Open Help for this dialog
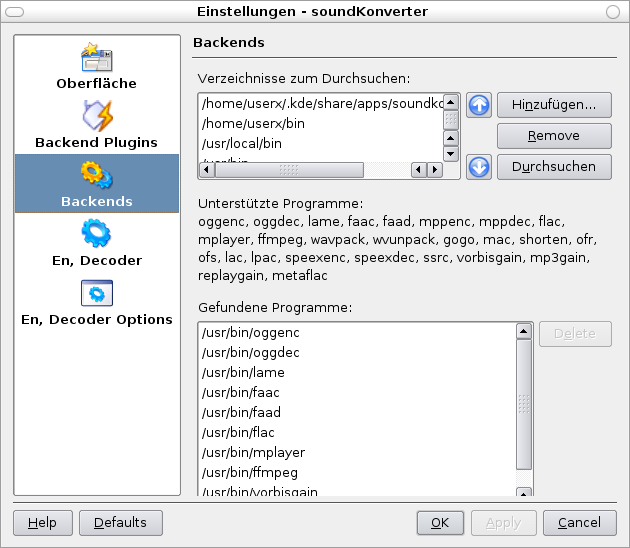This screenshot has height=548, width=630. tap(43, 523)
